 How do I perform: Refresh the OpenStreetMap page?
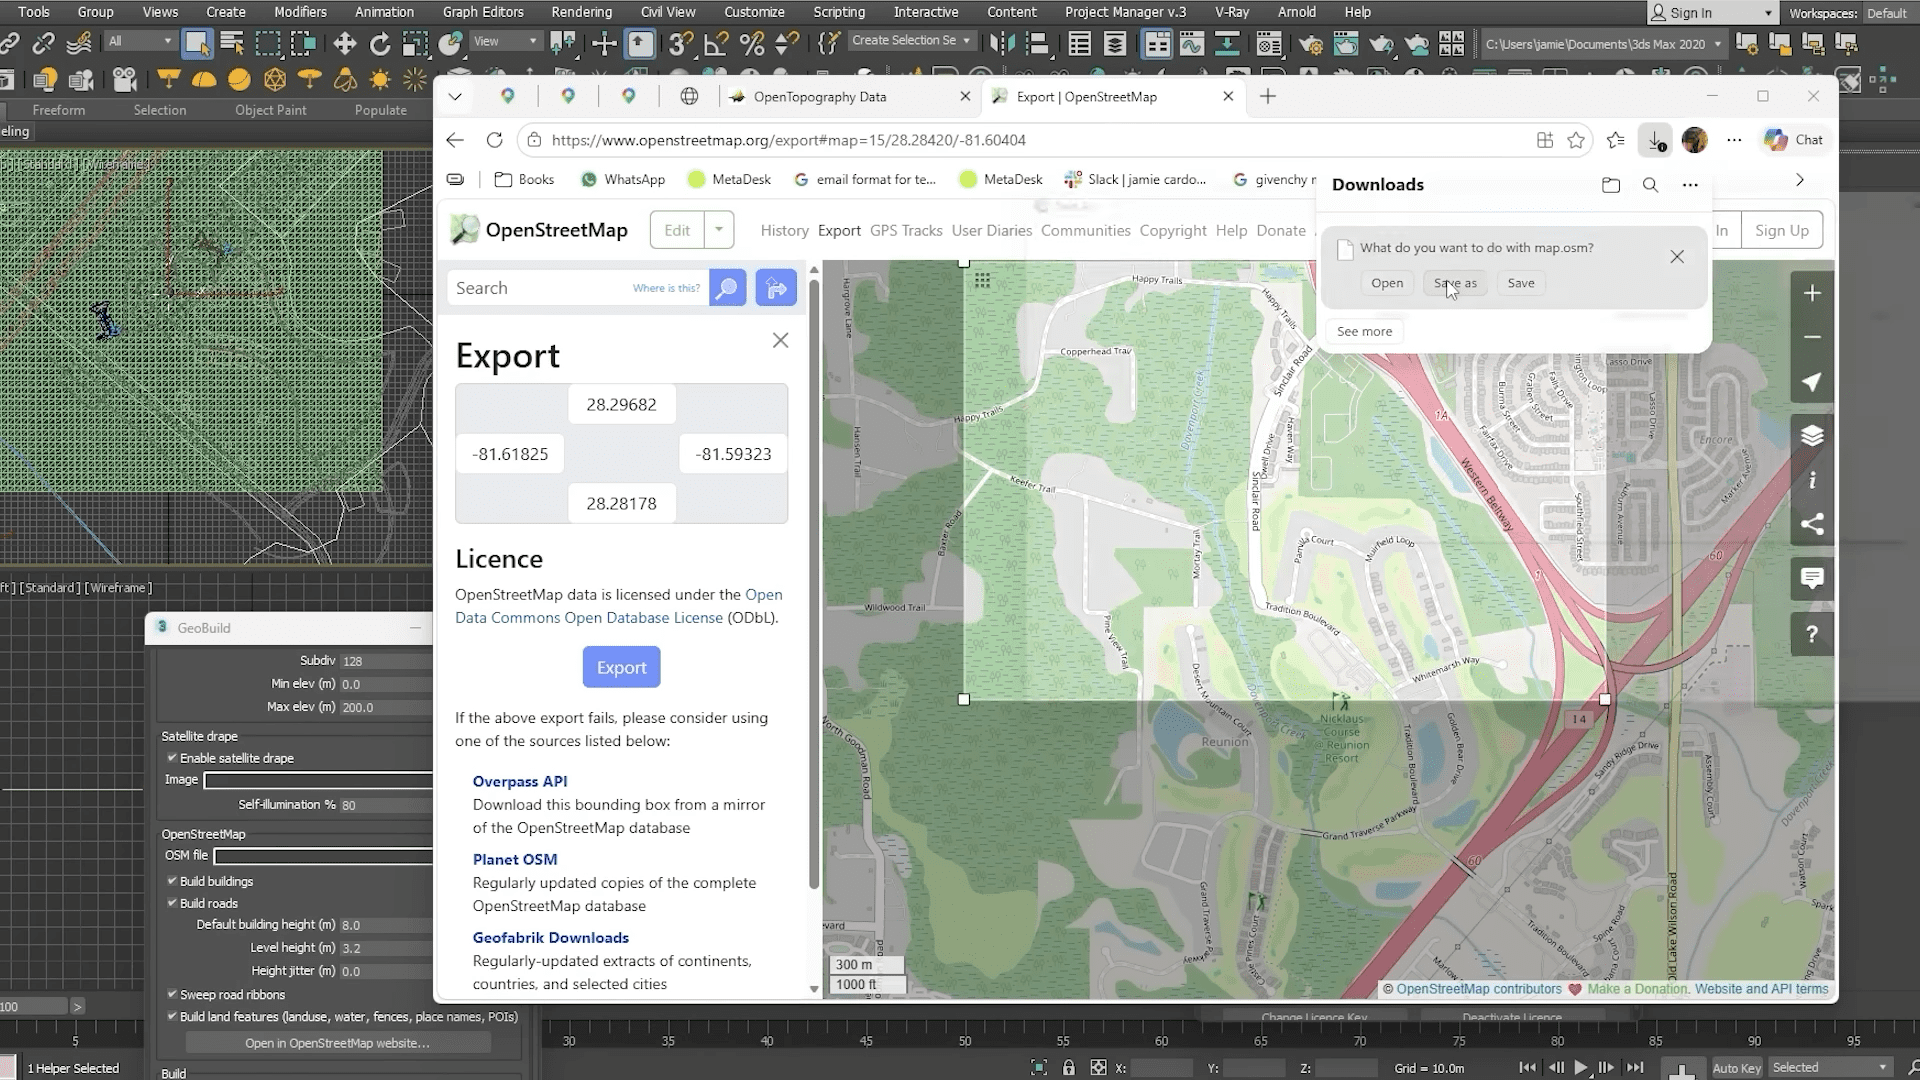coord(494,140)
